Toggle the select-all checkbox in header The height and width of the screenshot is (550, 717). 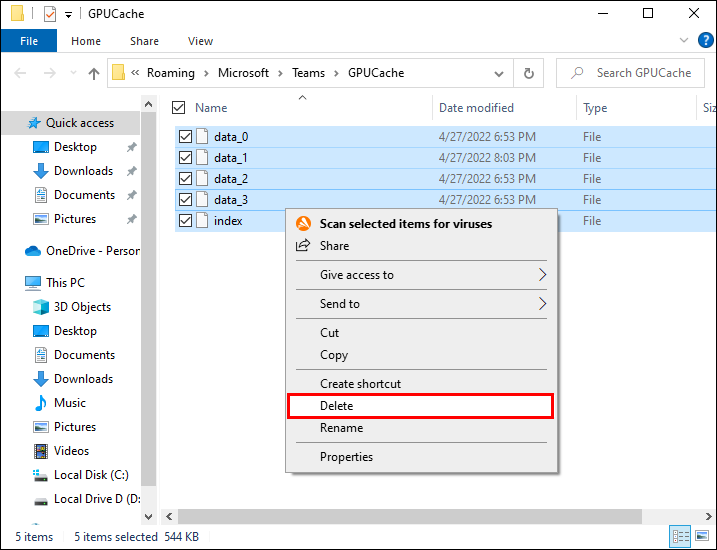179,108
